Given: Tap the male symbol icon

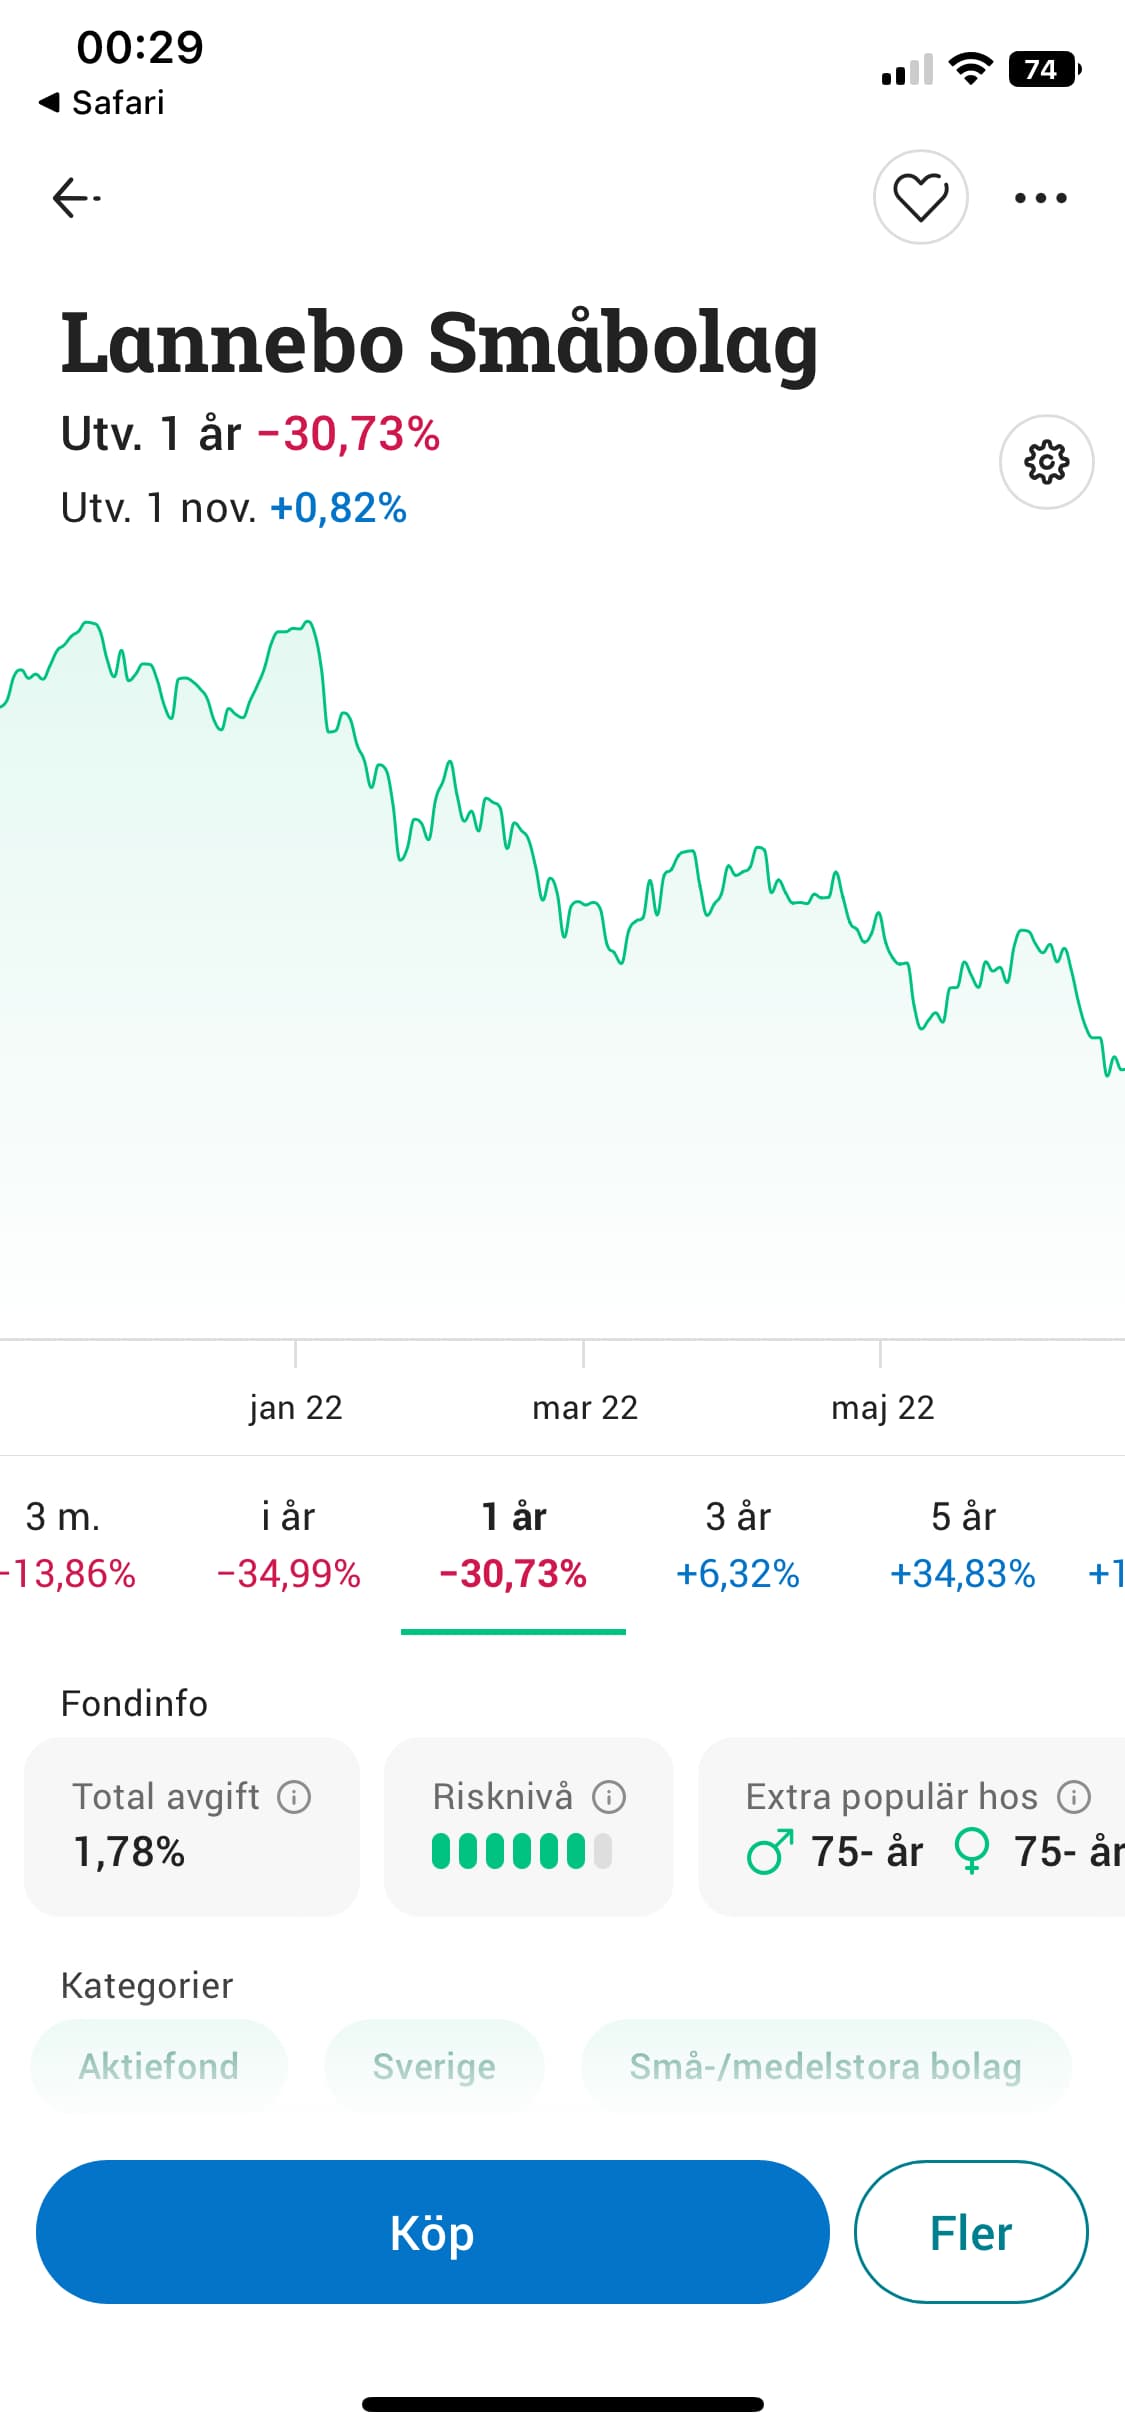Looking at the screenshot, I should [x=770, y=1852].
